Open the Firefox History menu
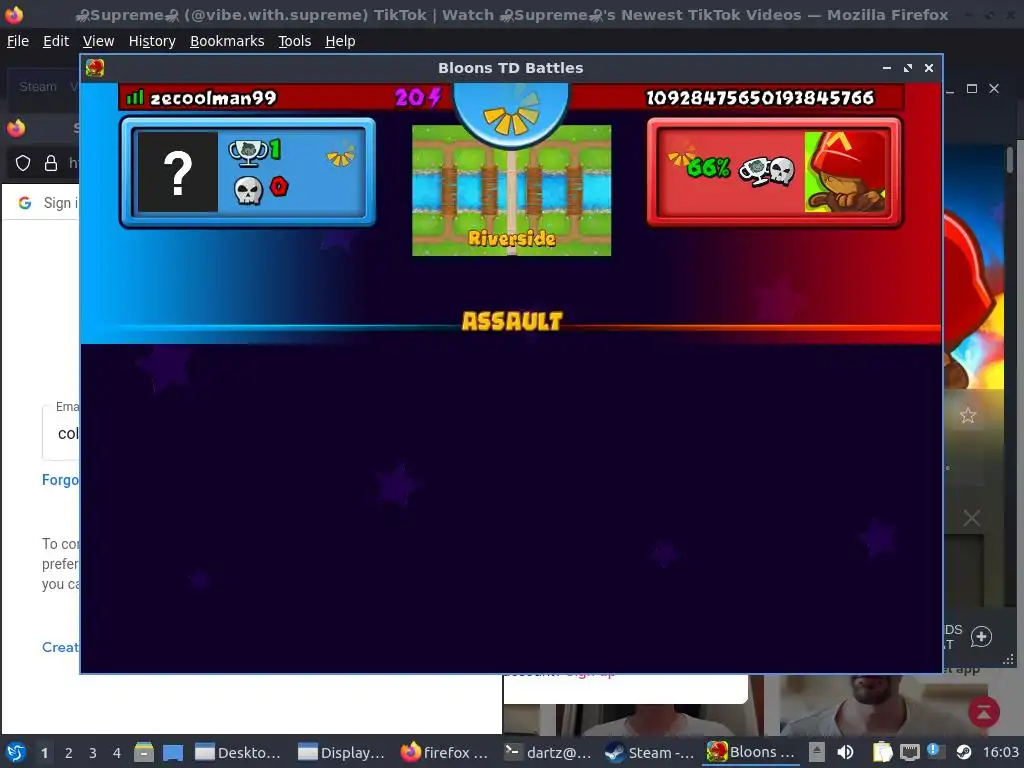 pyautogui.click(x=152, y=41)
